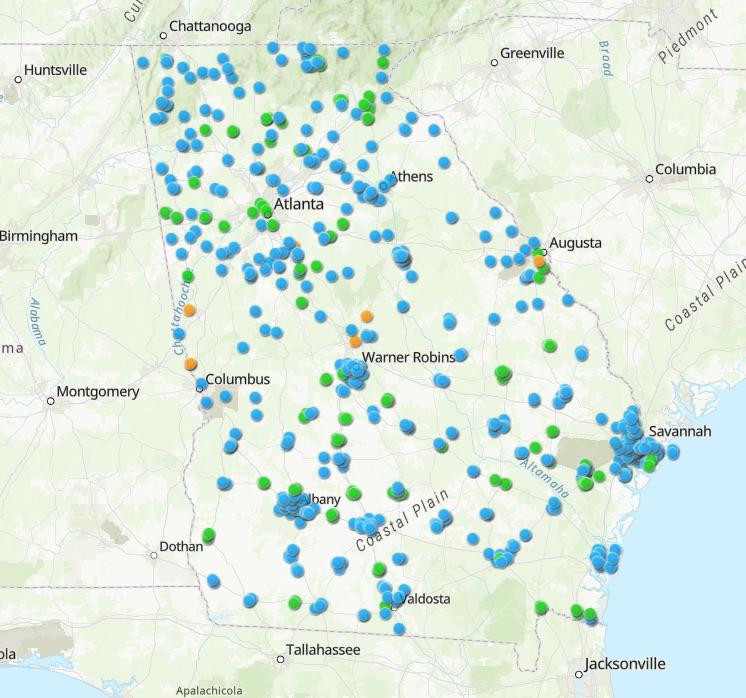Click the Athens map label

coord(412,177)
